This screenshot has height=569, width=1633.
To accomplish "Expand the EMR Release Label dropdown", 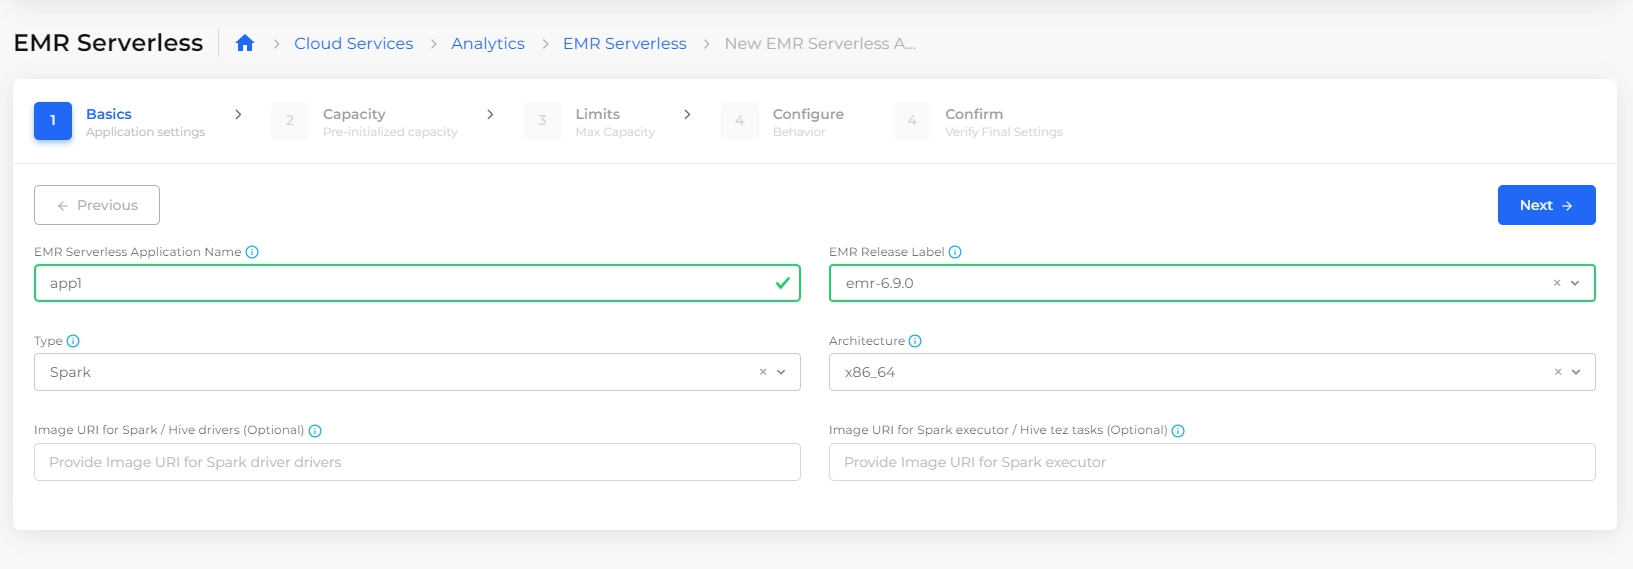I will tap(1575, 283).
